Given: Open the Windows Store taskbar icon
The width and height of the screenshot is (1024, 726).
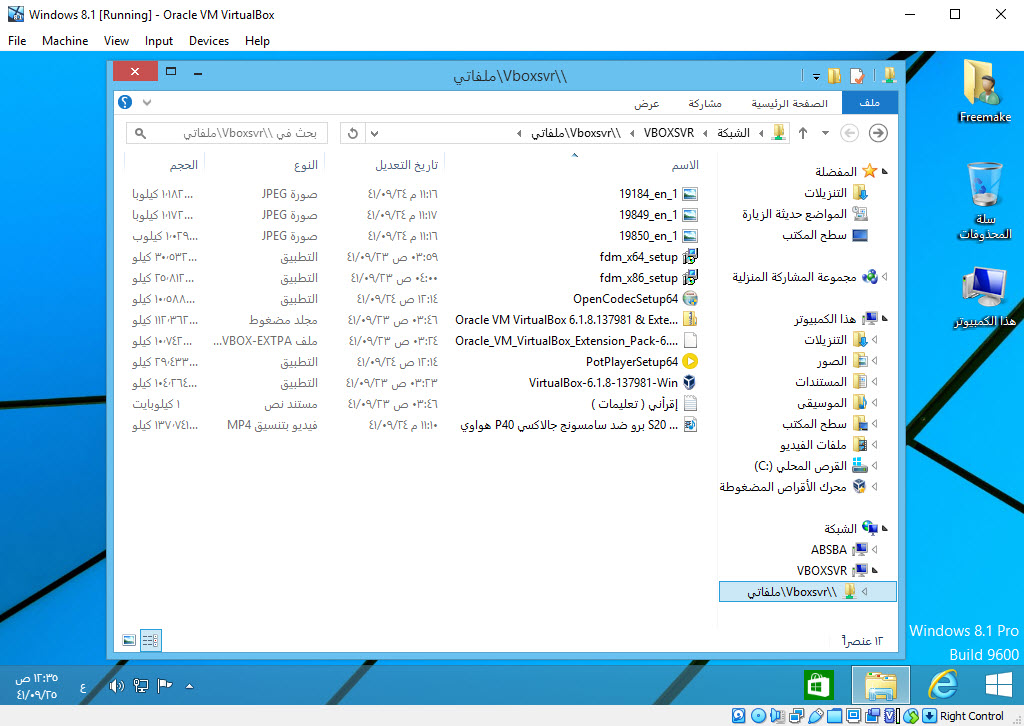Looking at the screenshot, I should point(819,685).
